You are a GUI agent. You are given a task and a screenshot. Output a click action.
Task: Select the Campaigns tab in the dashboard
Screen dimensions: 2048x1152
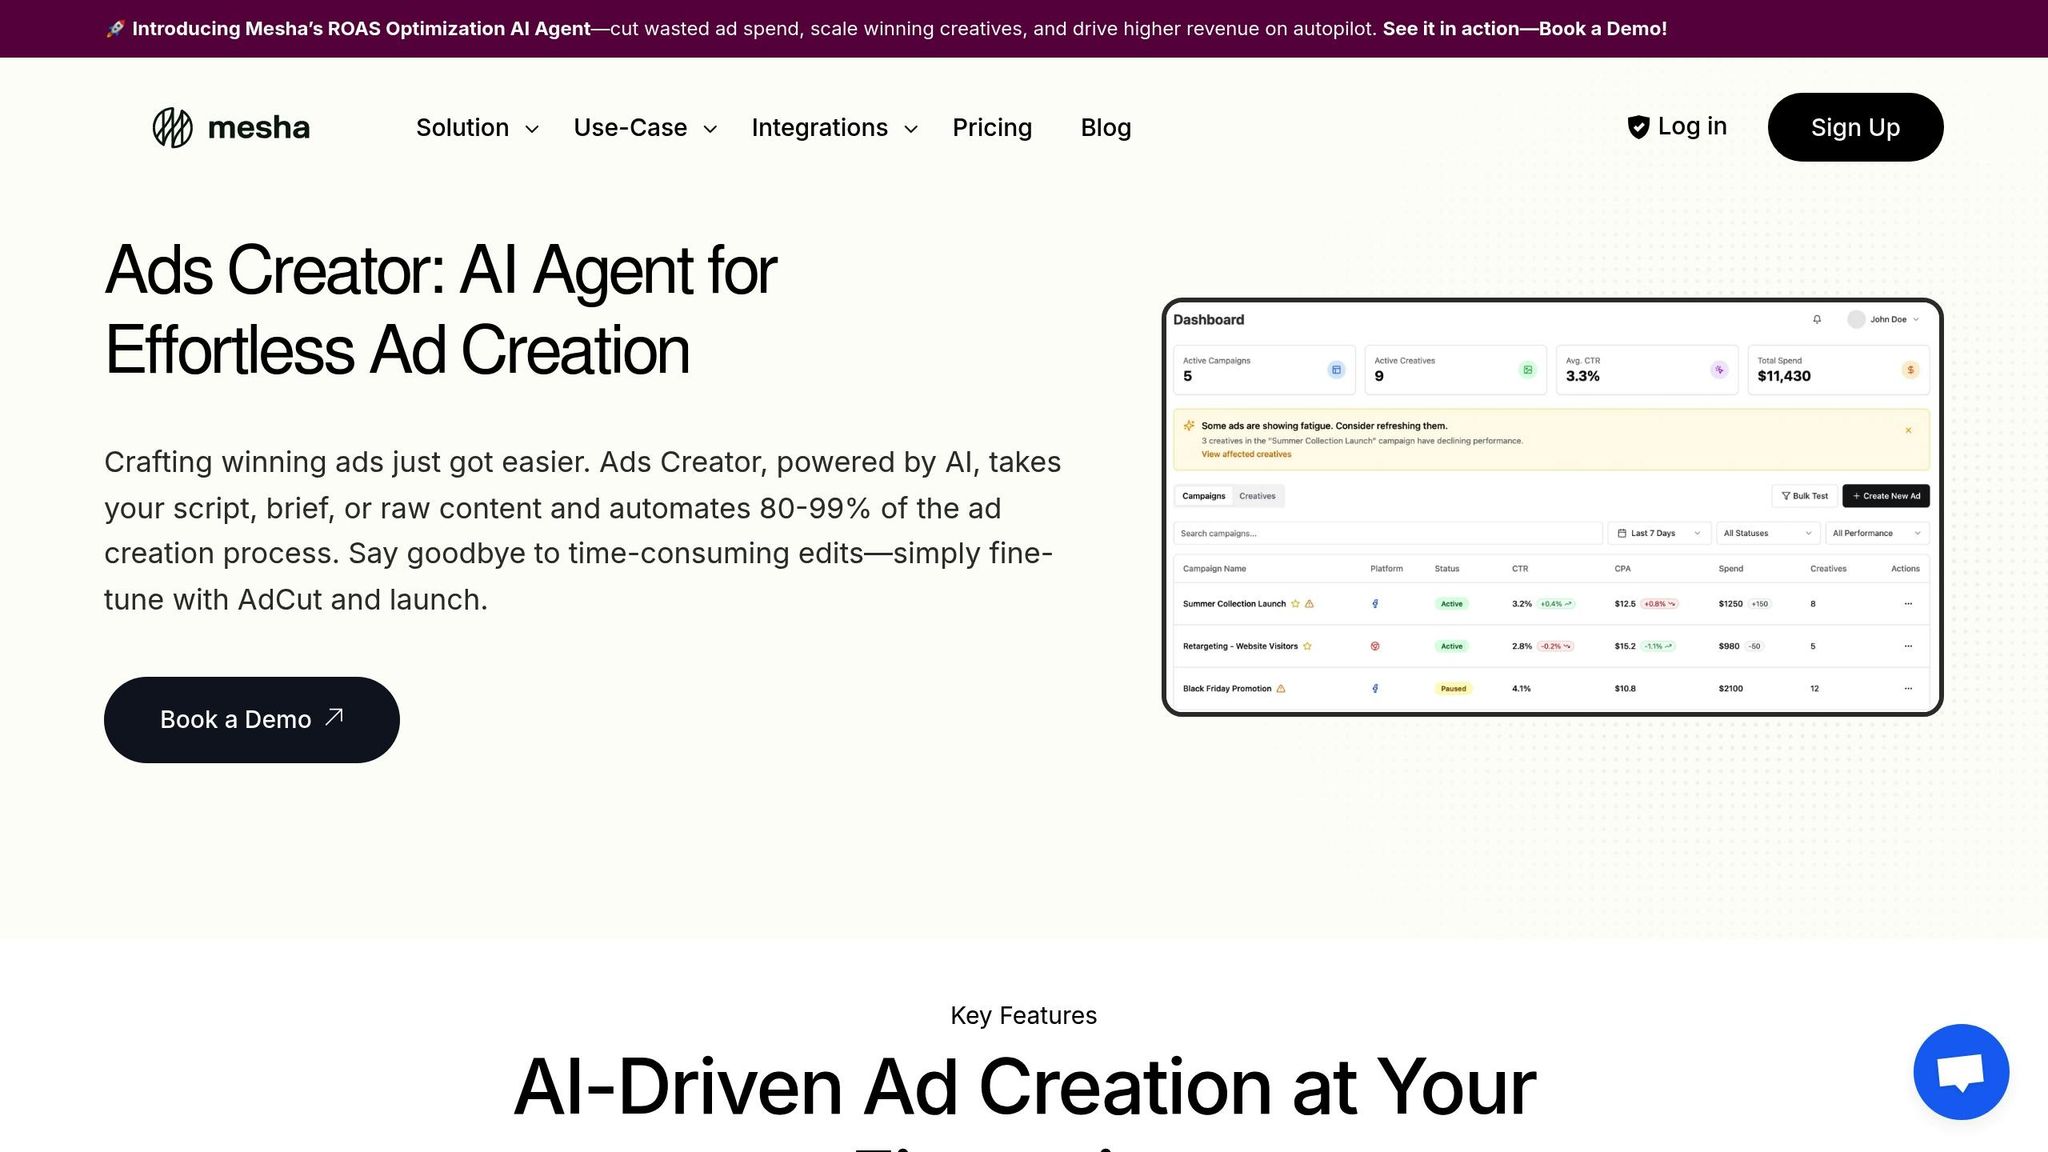click(1203, 496)
